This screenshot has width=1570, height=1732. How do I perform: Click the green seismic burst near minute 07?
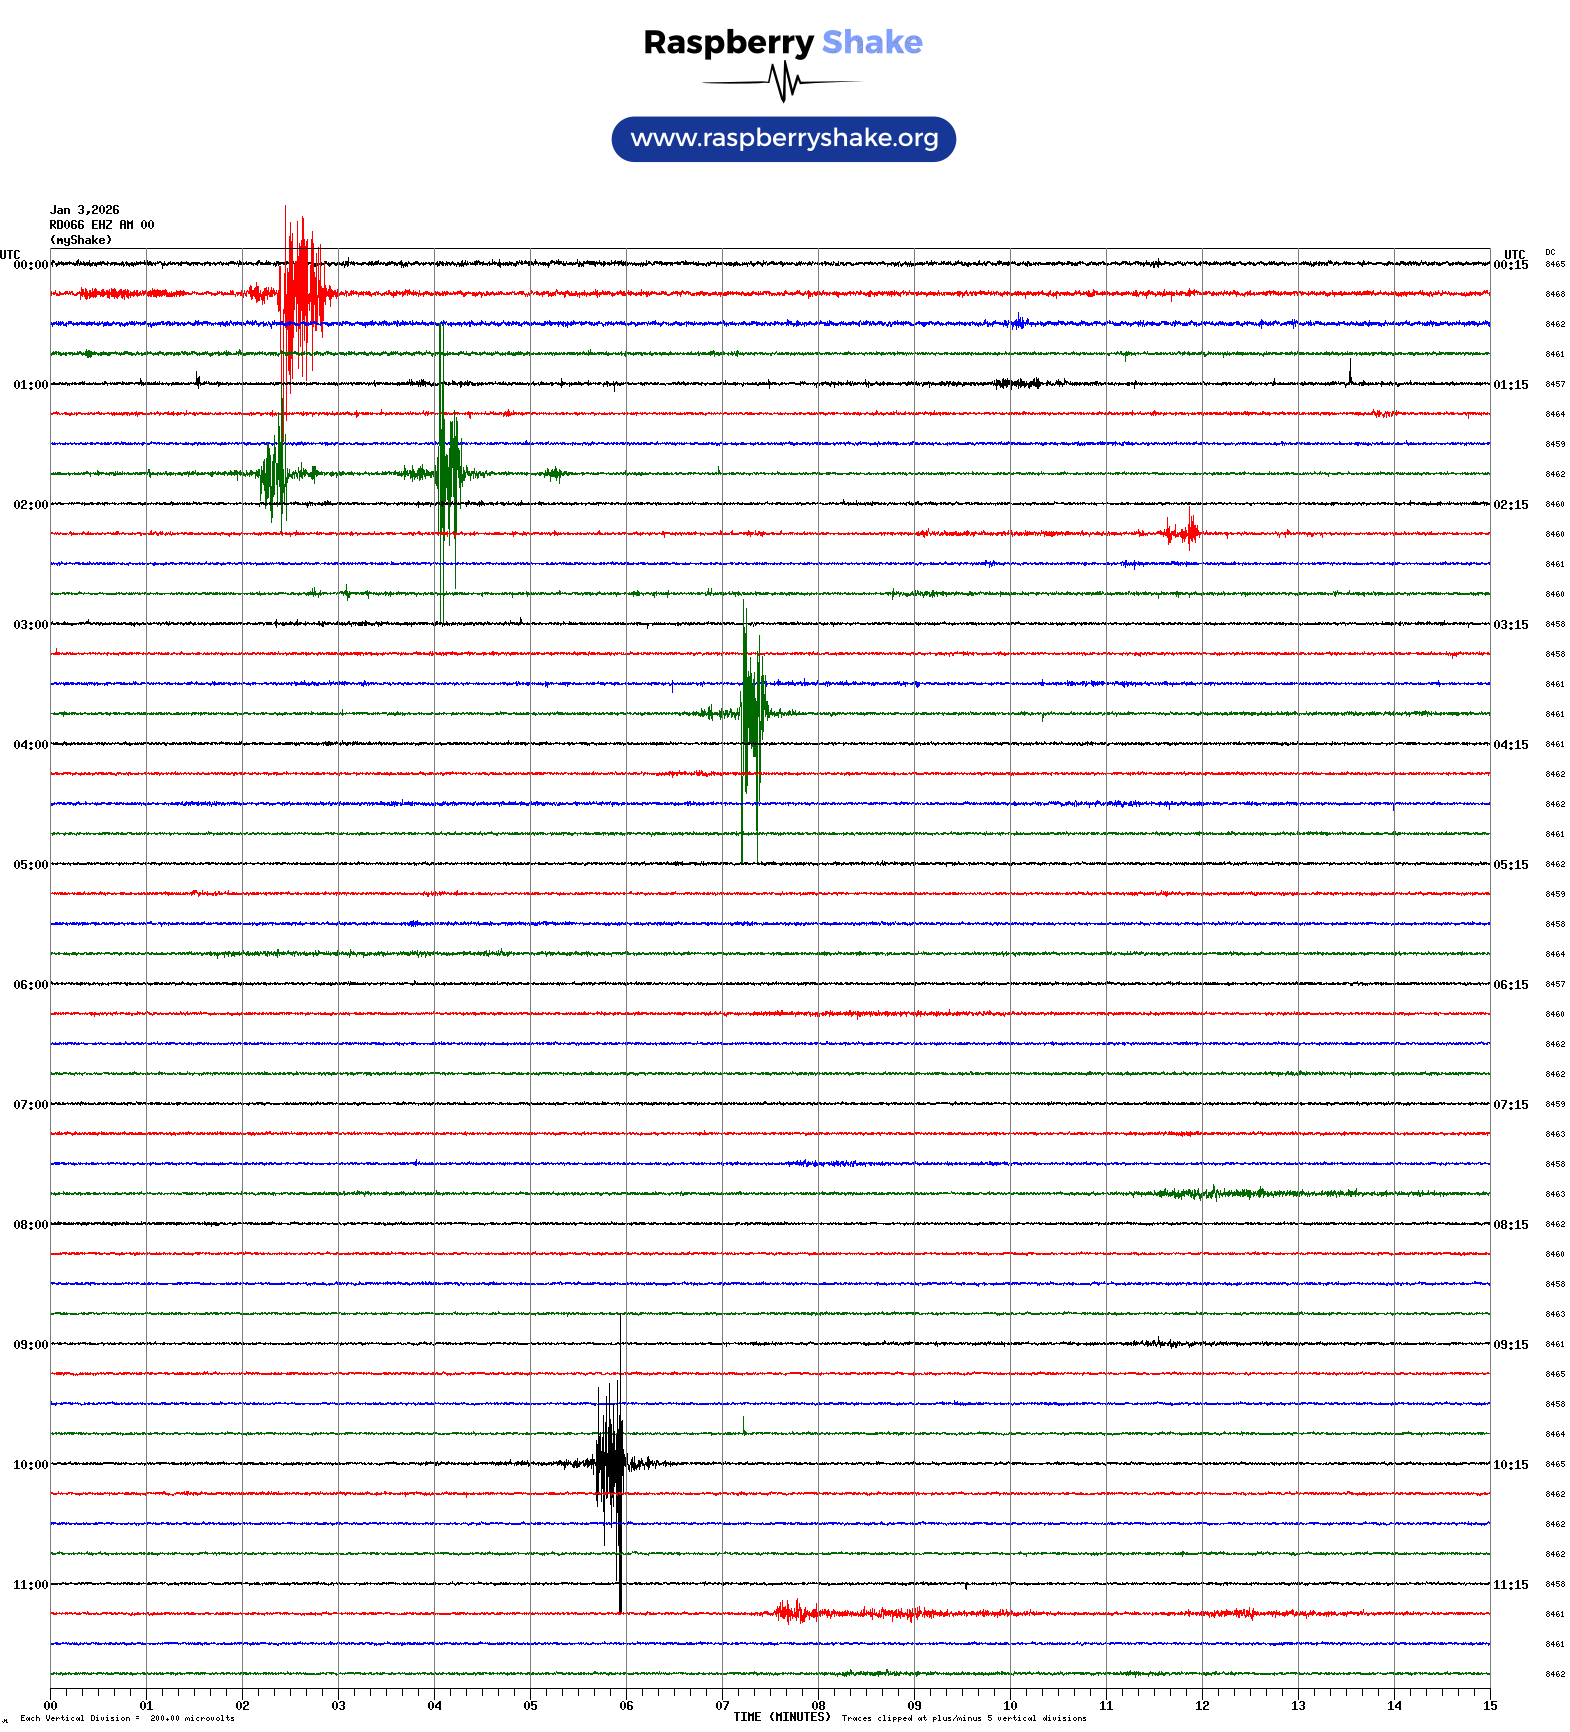tap(752, 713)
